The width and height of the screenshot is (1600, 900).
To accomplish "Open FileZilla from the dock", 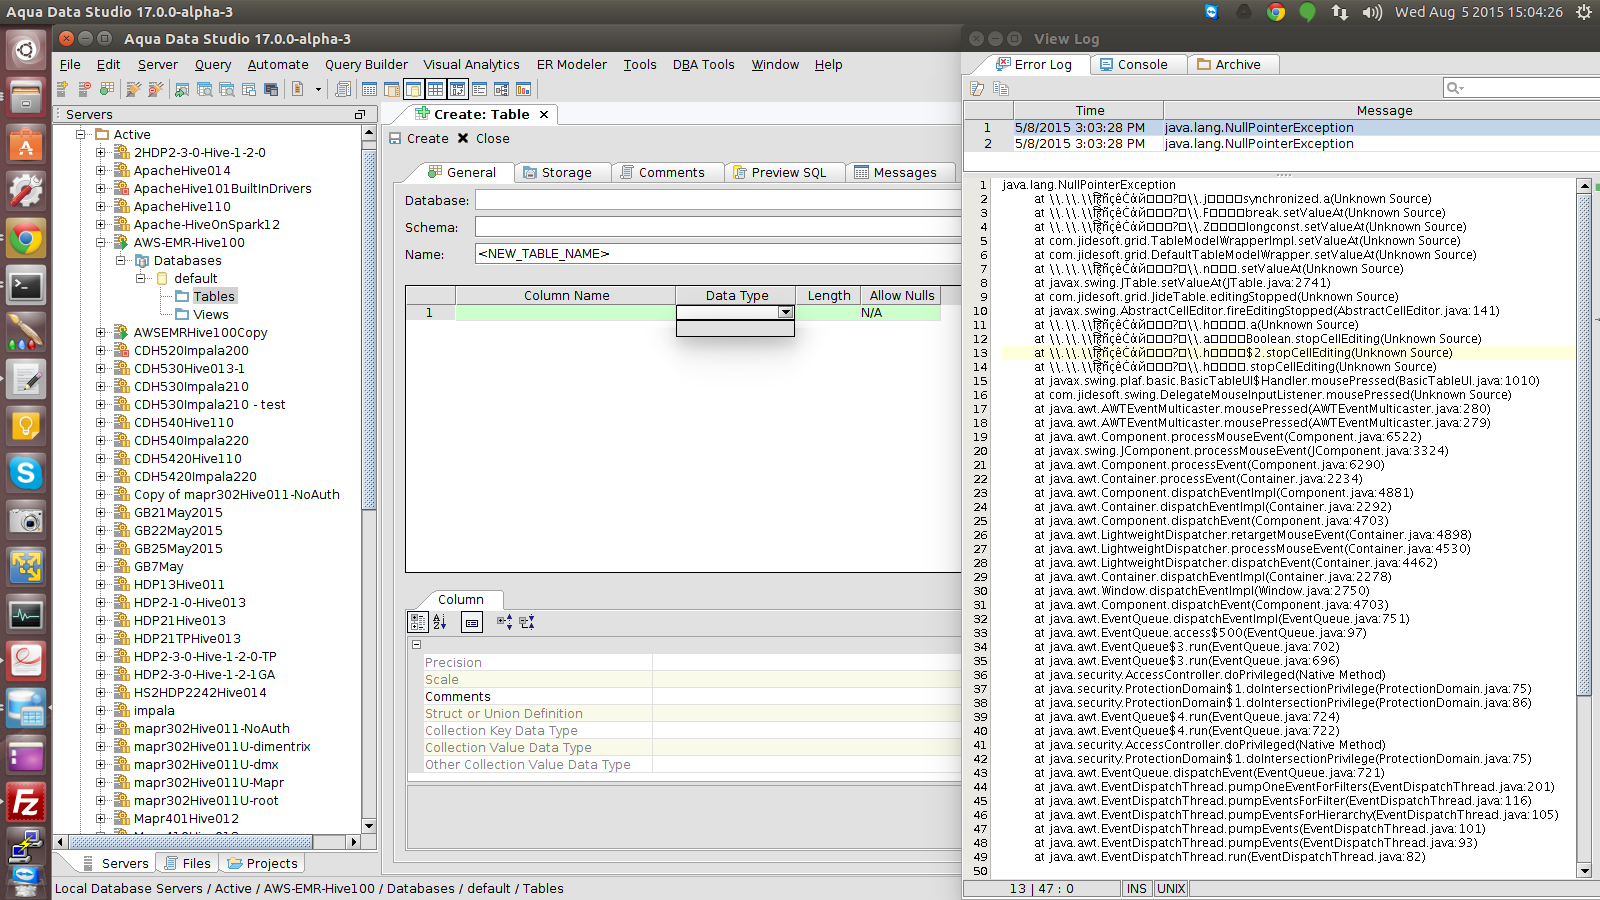I will point(26,802).
